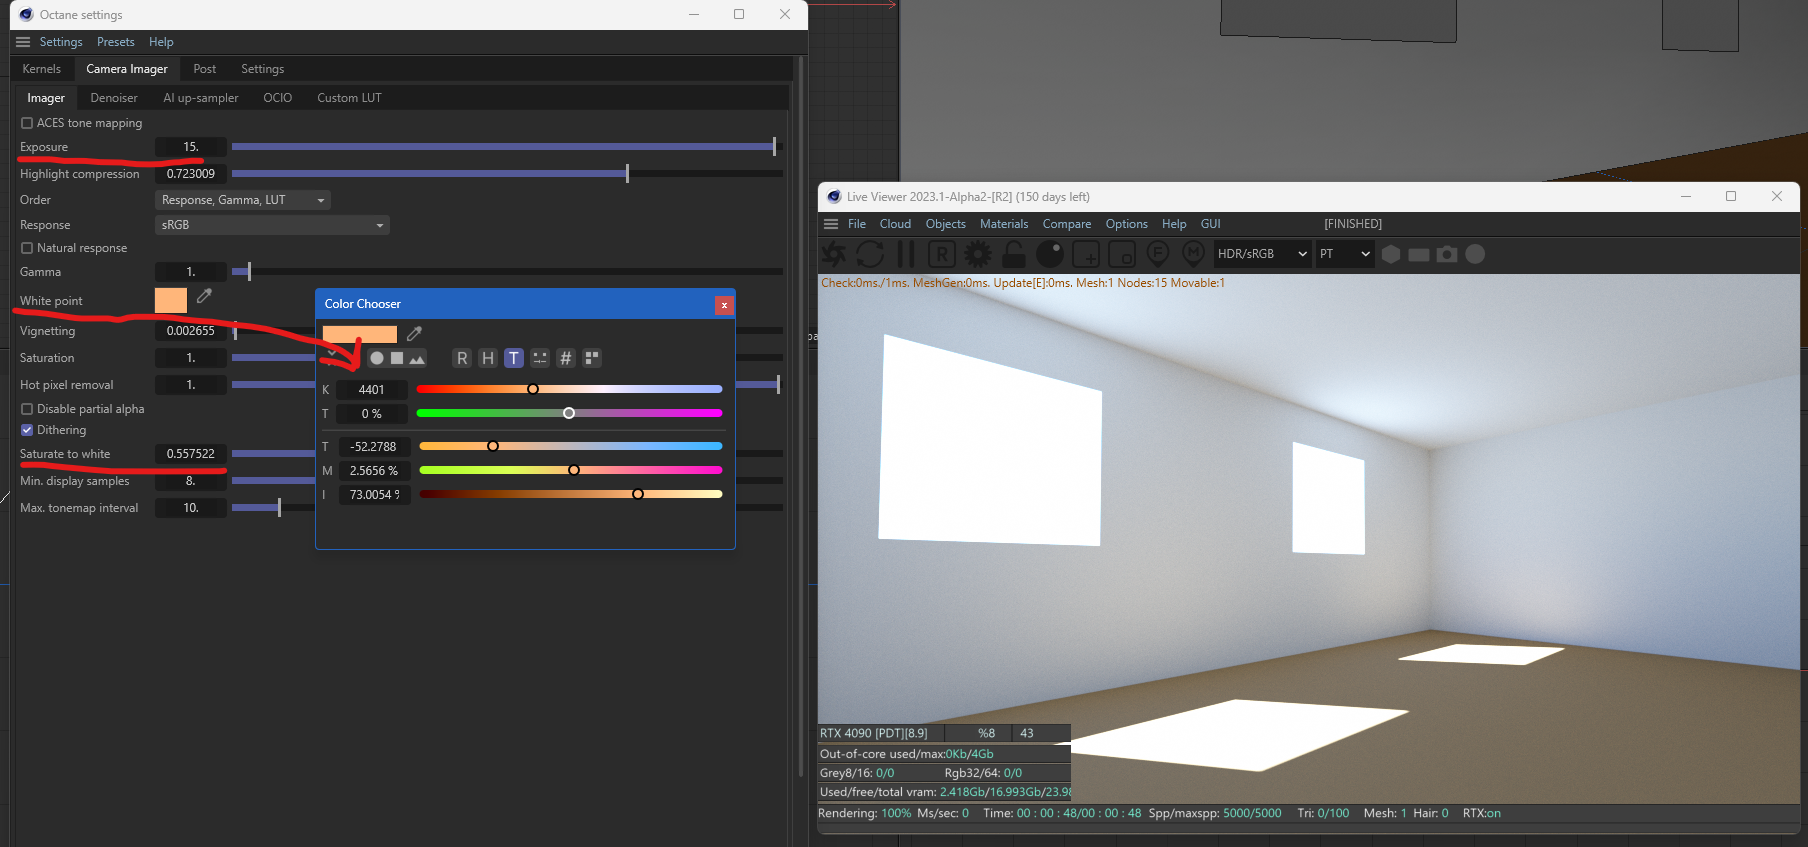Use the Color Chooser eyedropper tool
1808x847 pixels.
(x=414, y=334)
